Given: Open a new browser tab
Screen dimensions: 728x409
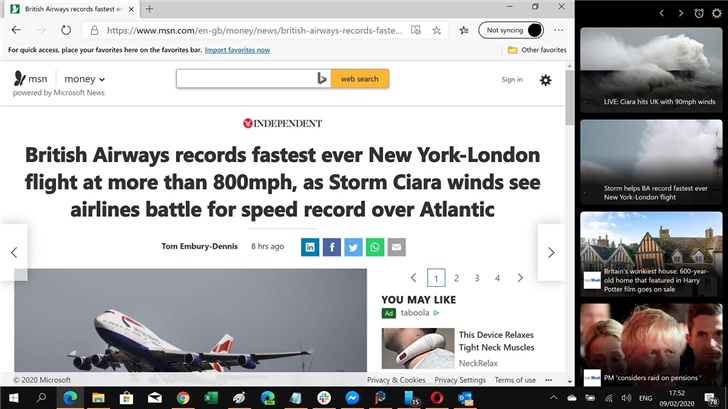Looking at the screenshot, I should coord(150,9).
